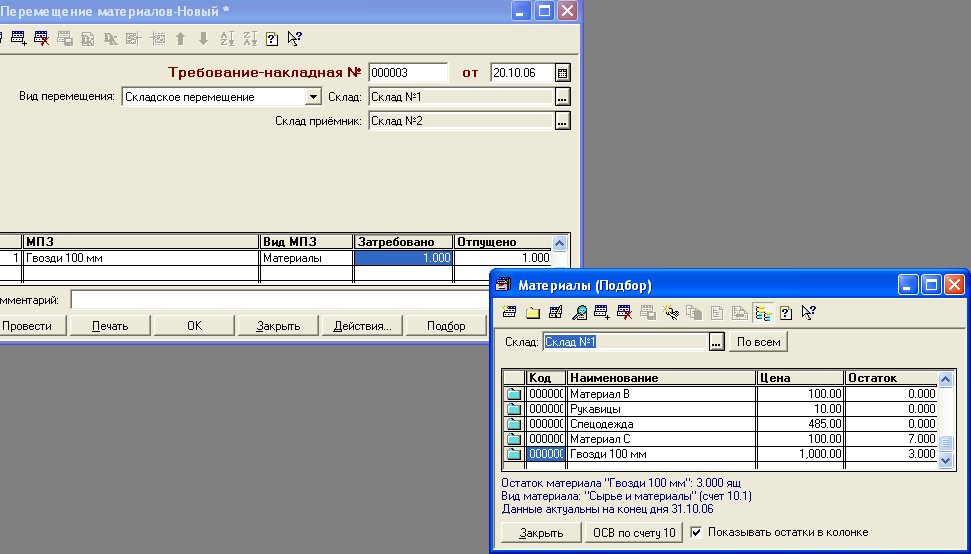Click delete row icon in document toolbar
Screen dimensions: 971x554
click(41, 38)
